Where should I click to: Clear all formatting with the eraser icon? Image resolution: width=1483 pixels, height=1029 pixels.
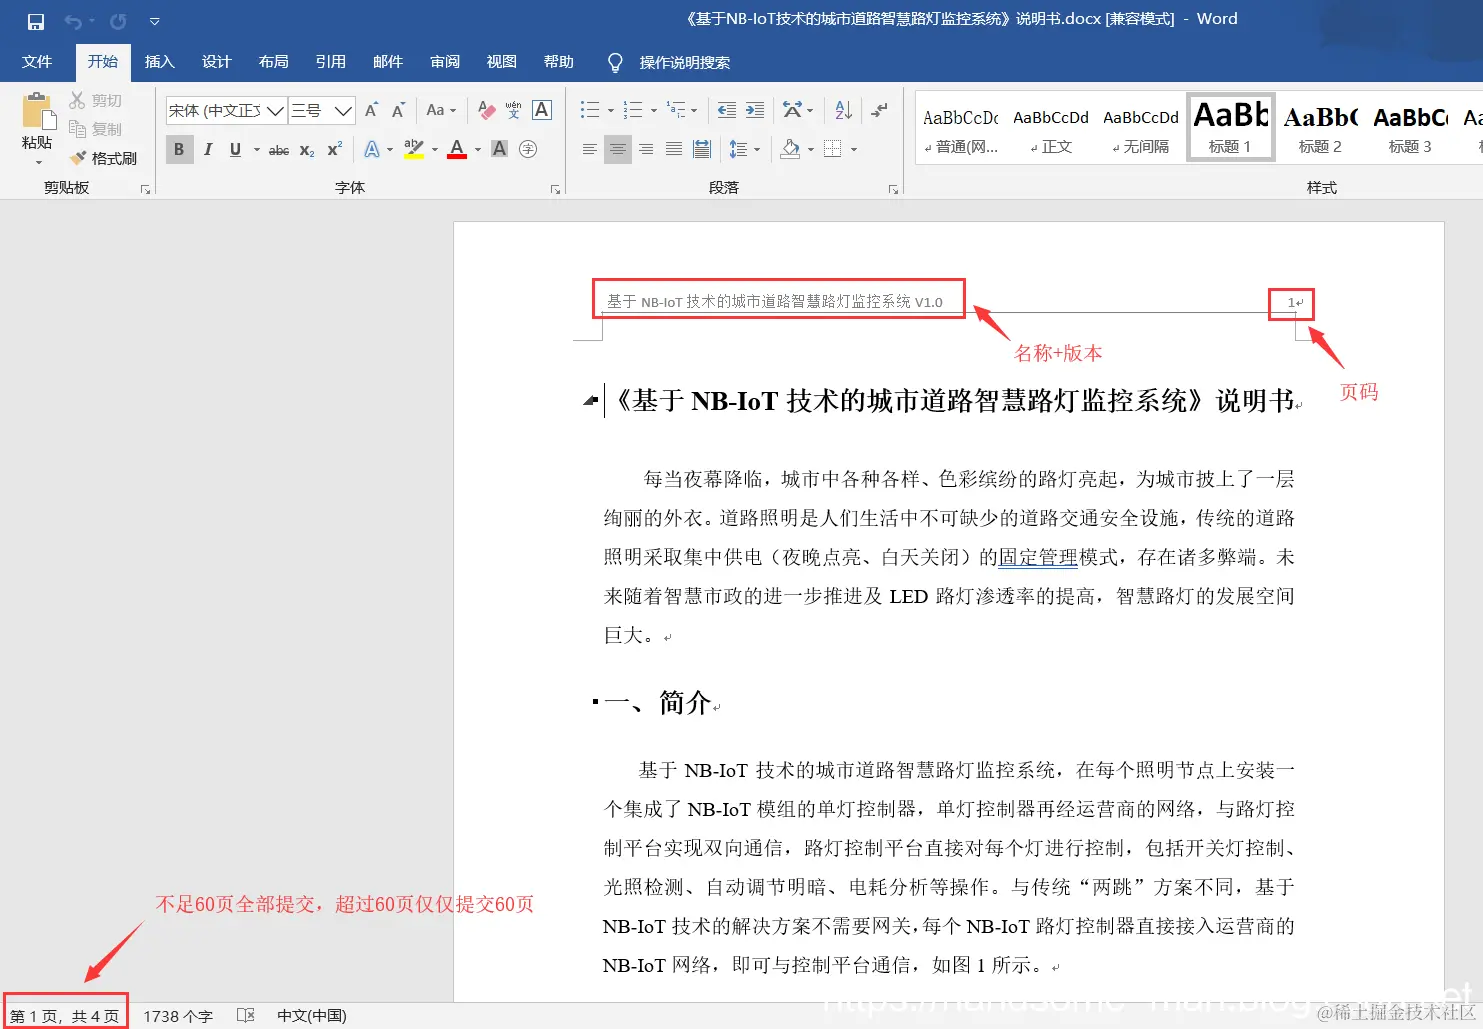pos(487,110)
